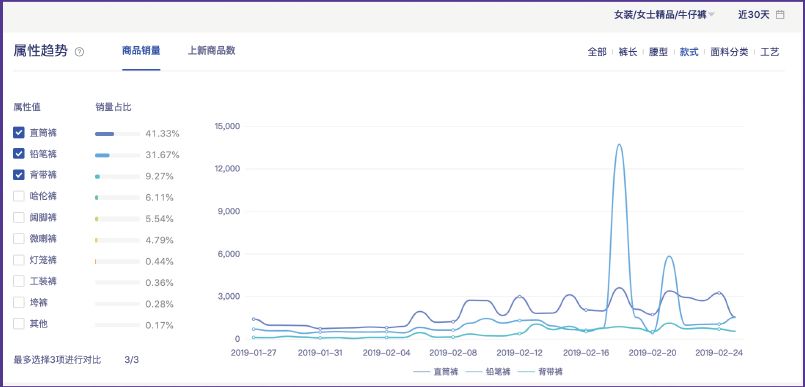Click the 0.44% value for 灯笼裤

pos(159,262)
